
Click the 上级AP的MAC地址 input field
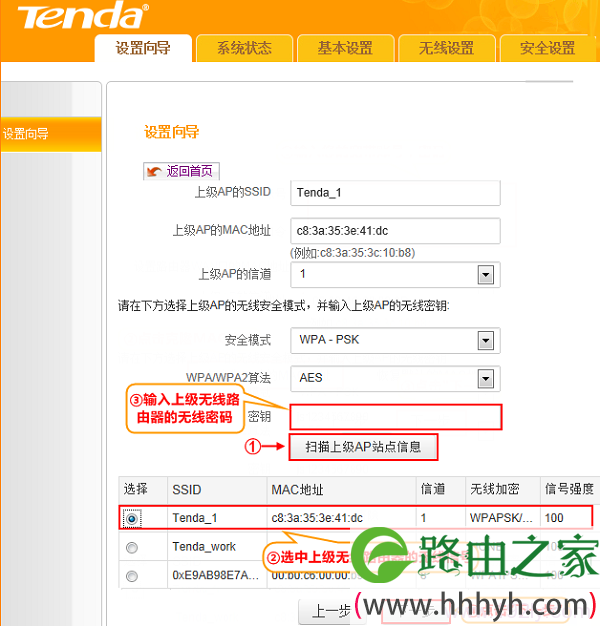point(395,231)
